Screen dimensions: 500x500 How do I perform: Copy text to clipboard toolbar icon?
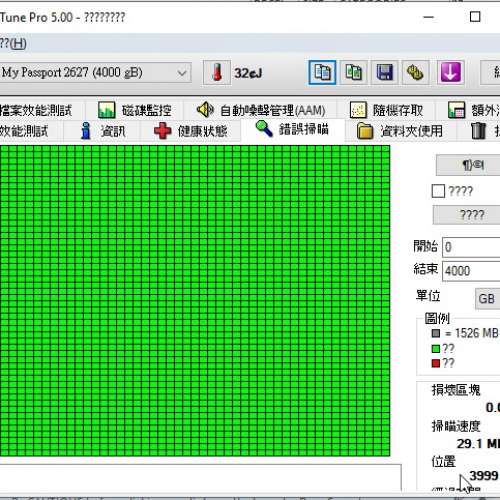[x=322, y=72]
